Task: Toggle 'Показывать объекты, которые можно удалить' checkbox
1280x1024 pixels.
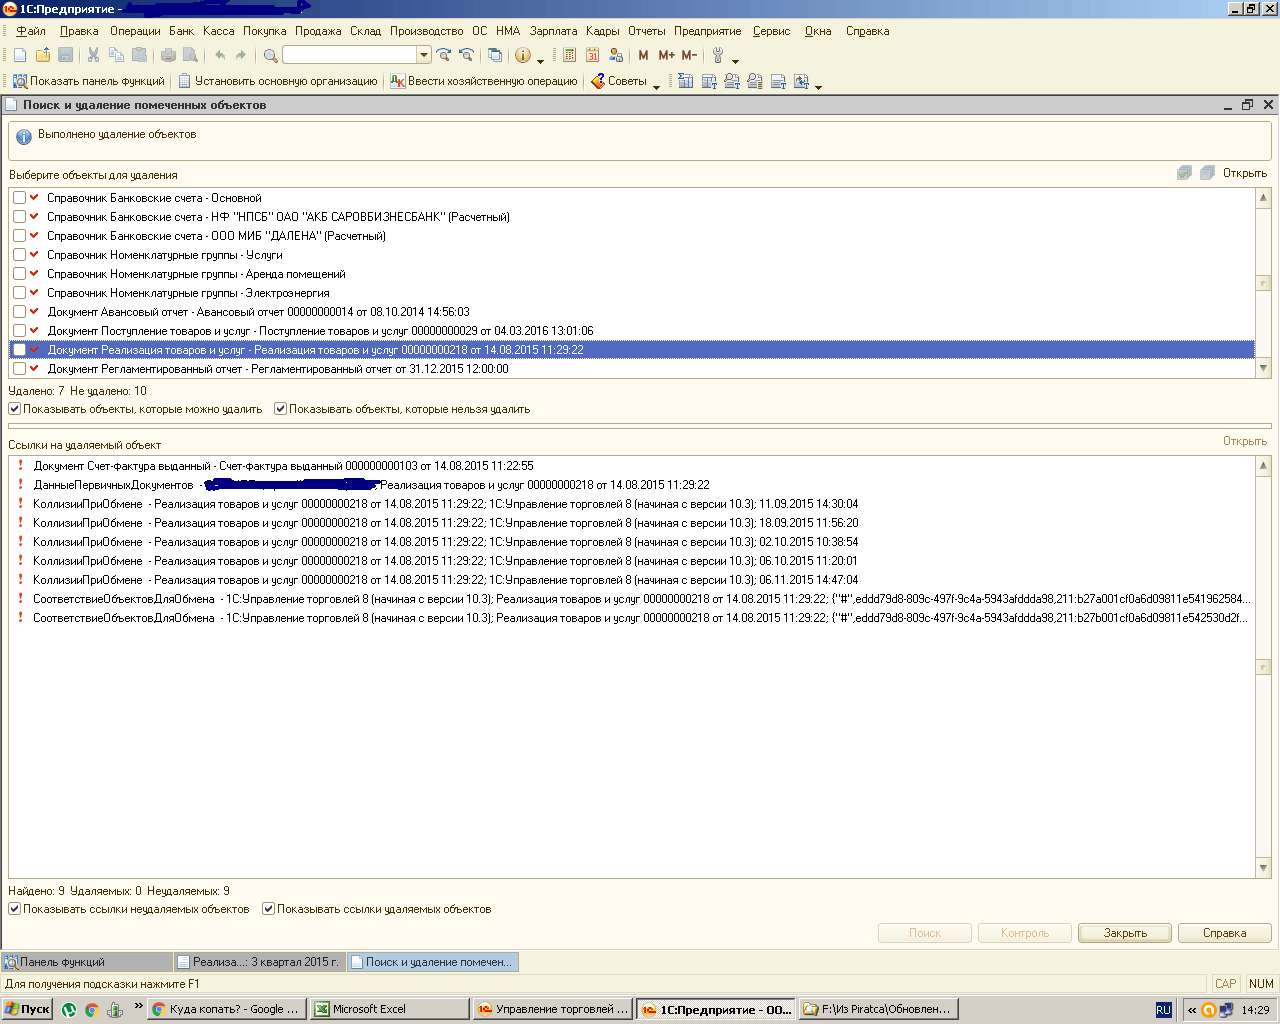Action: (14, 409)
